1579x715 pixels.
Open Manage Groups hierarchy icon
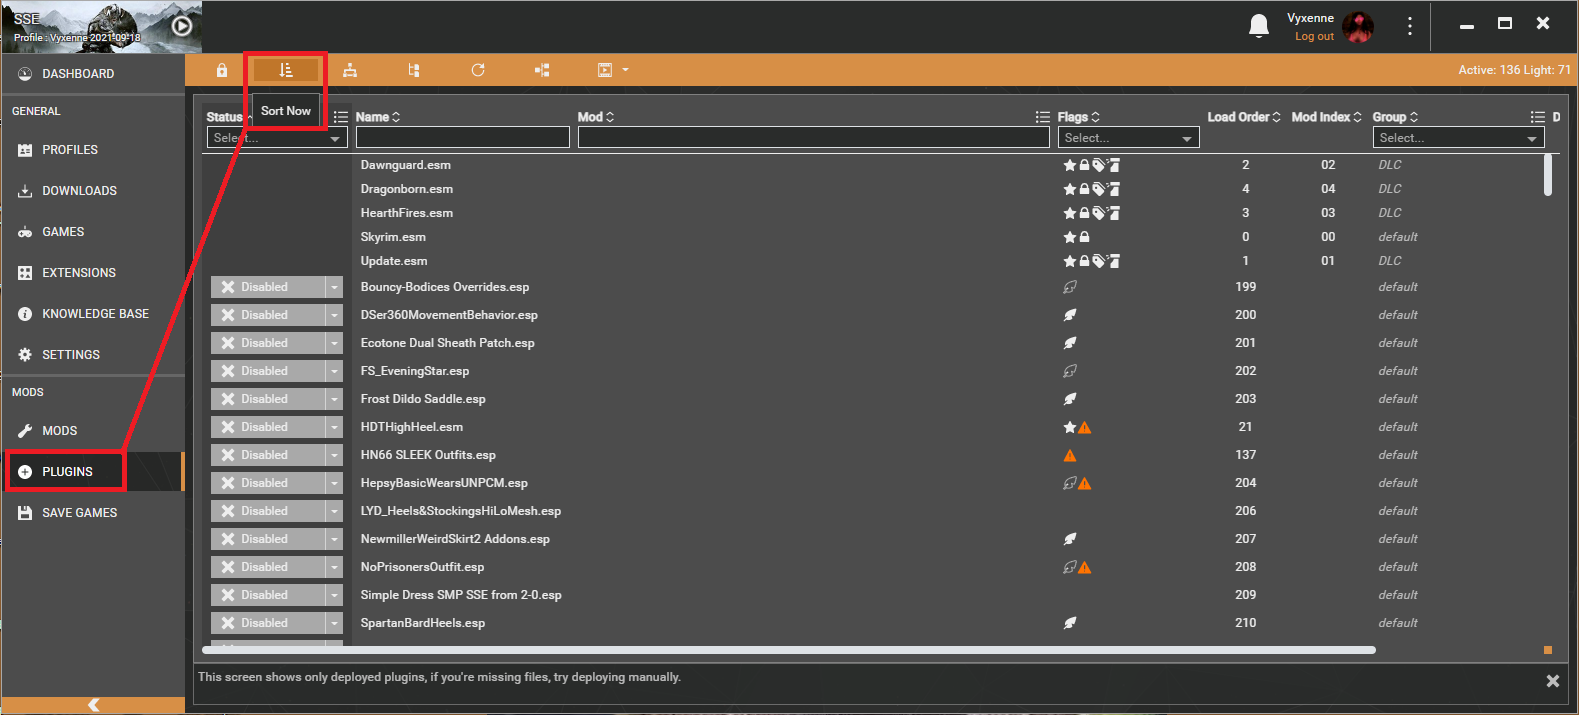[x=350, y=70]
